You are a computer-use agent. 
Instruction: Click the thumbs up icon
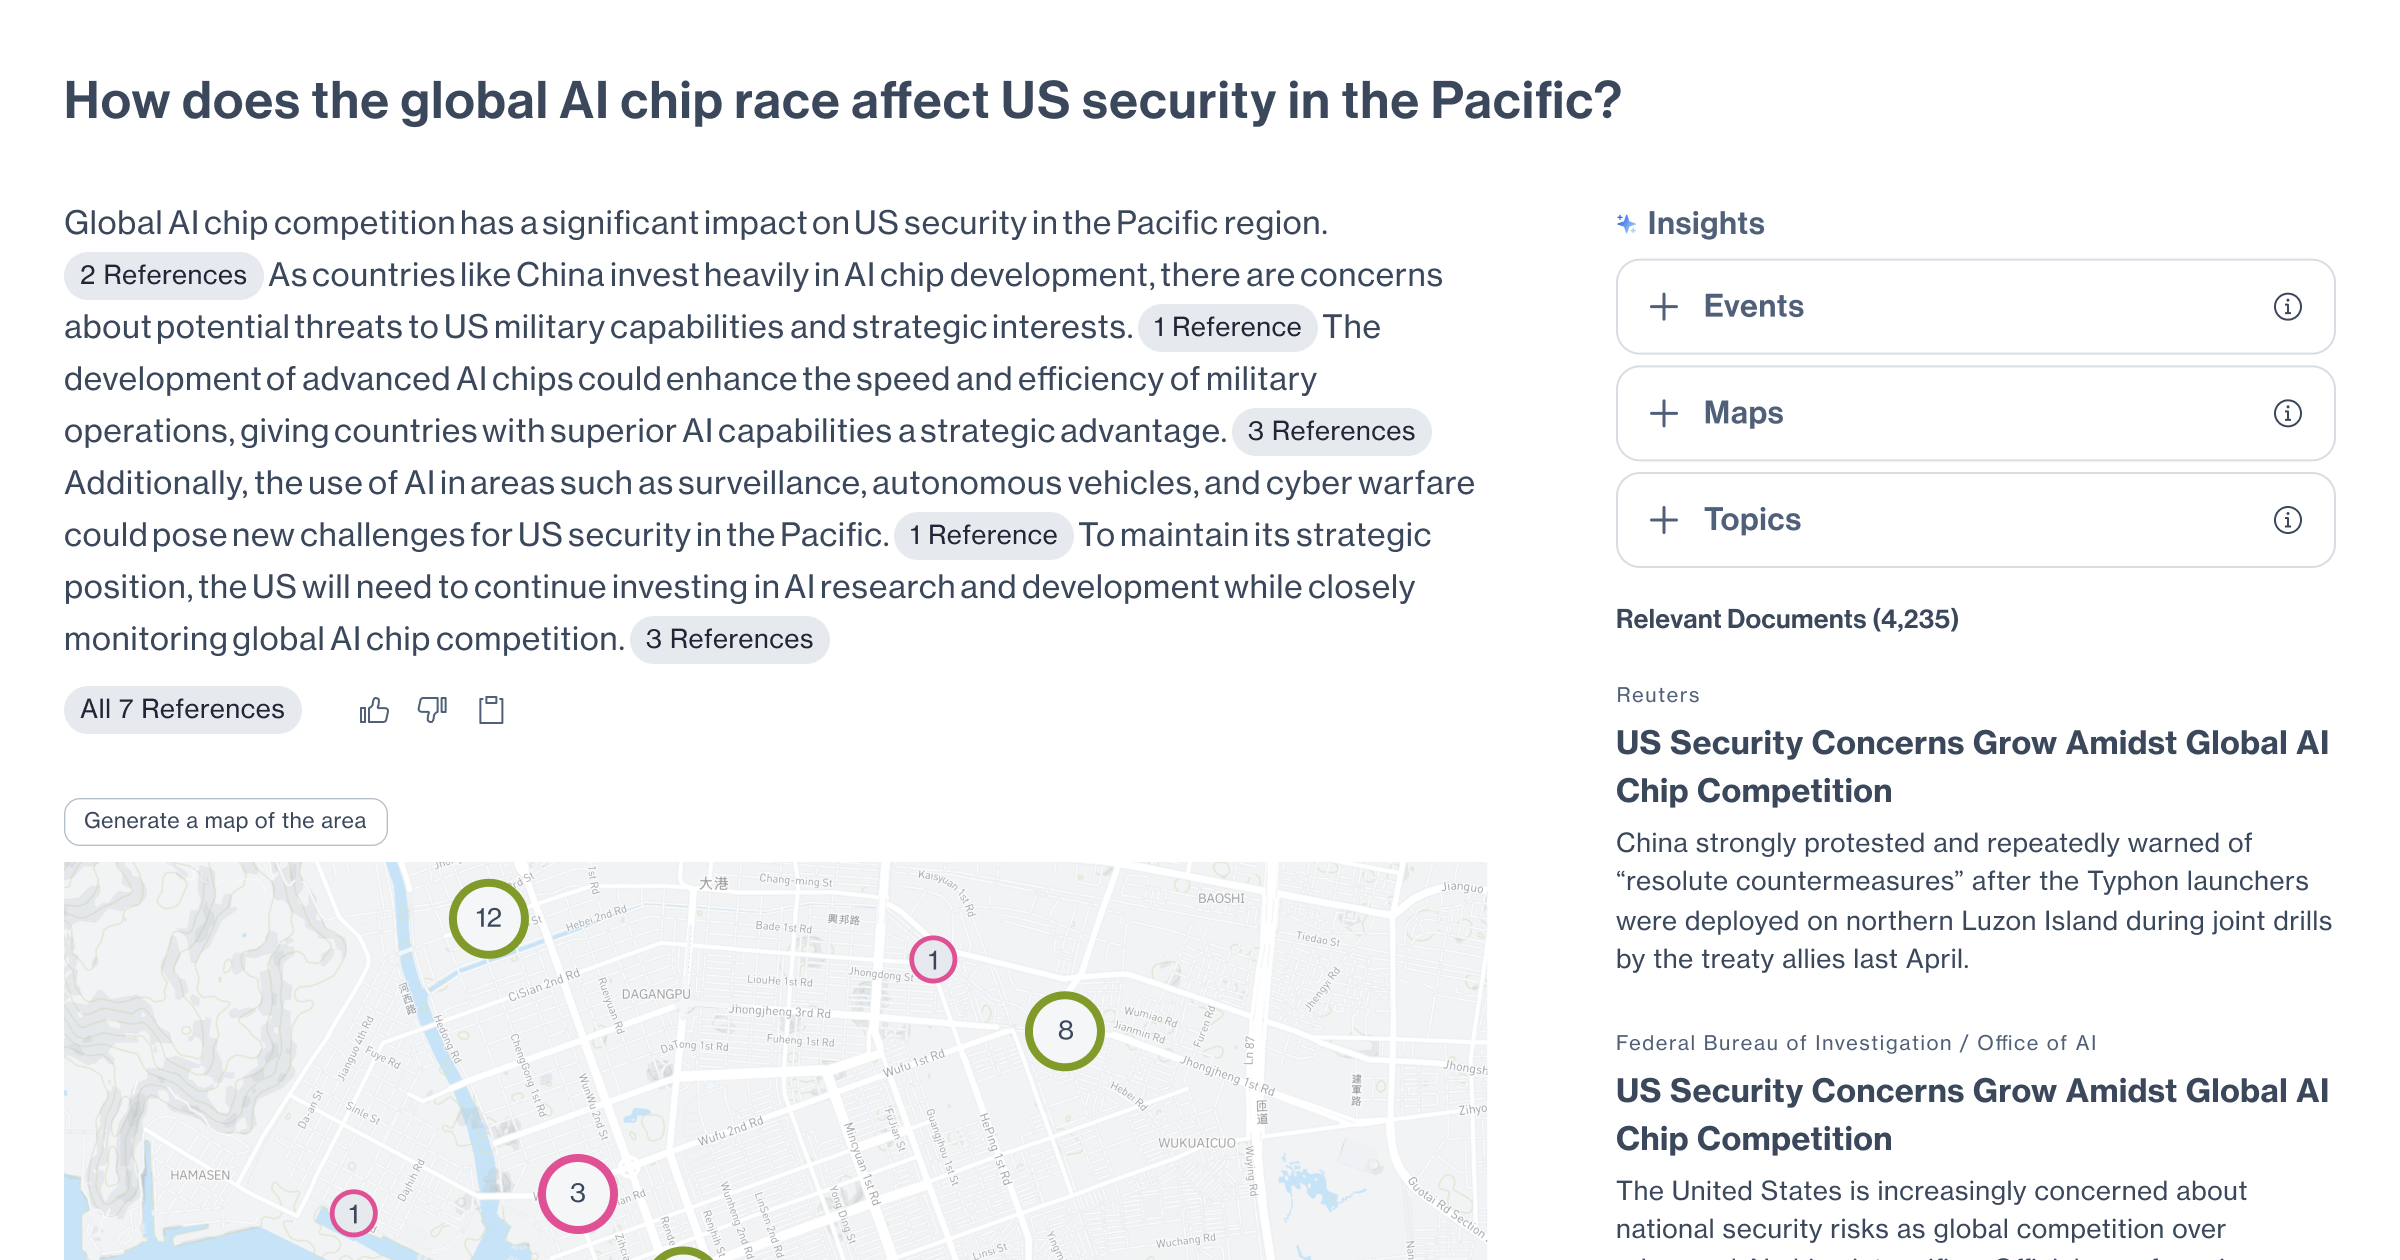coord(374,710)
